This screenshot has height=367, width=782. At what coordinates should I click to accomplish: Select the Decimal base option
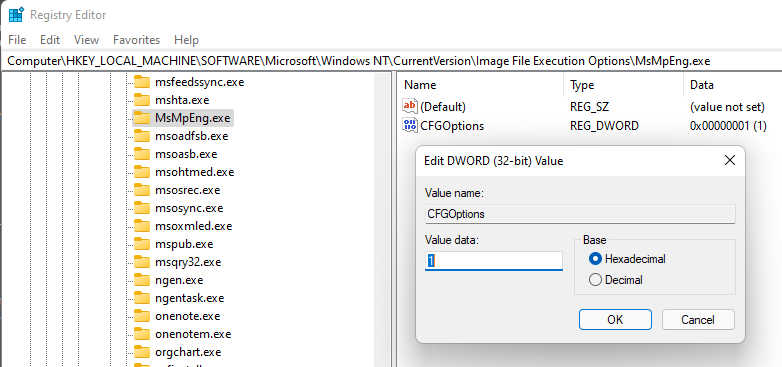click(616, 280)
